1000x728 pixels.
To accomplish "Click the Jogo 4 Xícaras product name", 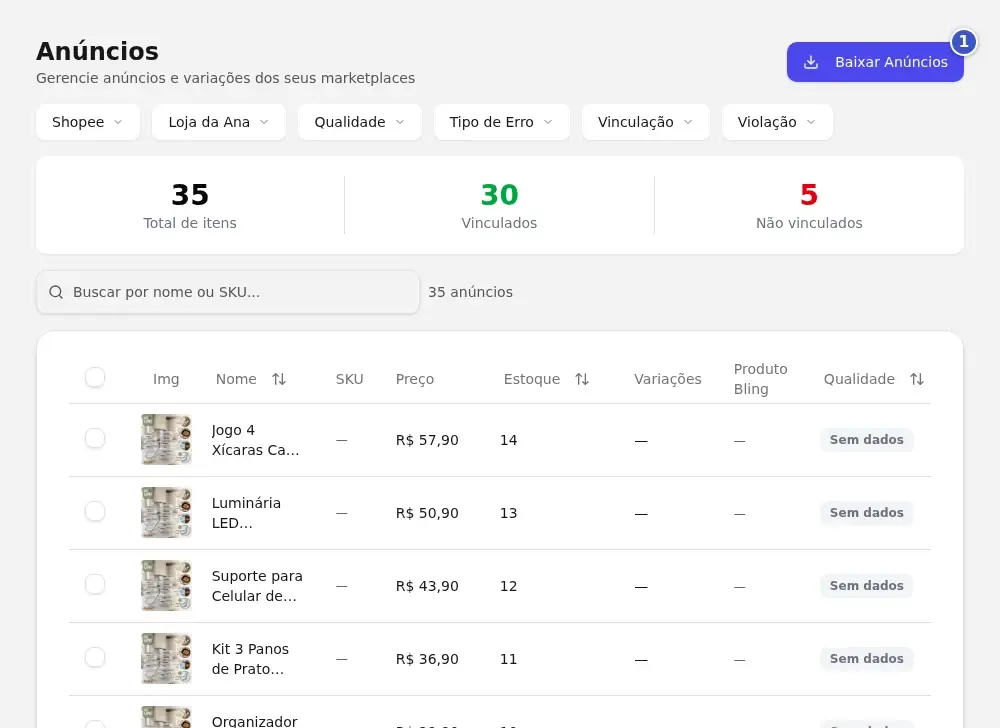I will (x=255, y=440).
